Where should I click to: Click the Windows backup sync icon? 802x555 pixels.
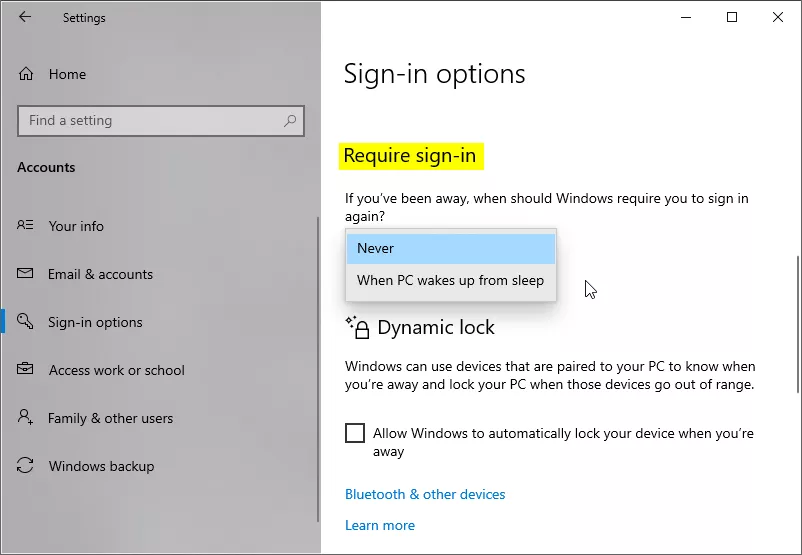click(25, 465)
